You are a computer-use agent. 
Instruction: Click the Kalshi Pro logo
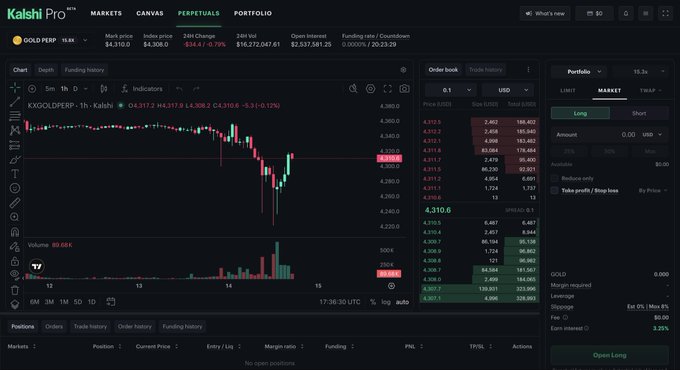click(41, 14)
